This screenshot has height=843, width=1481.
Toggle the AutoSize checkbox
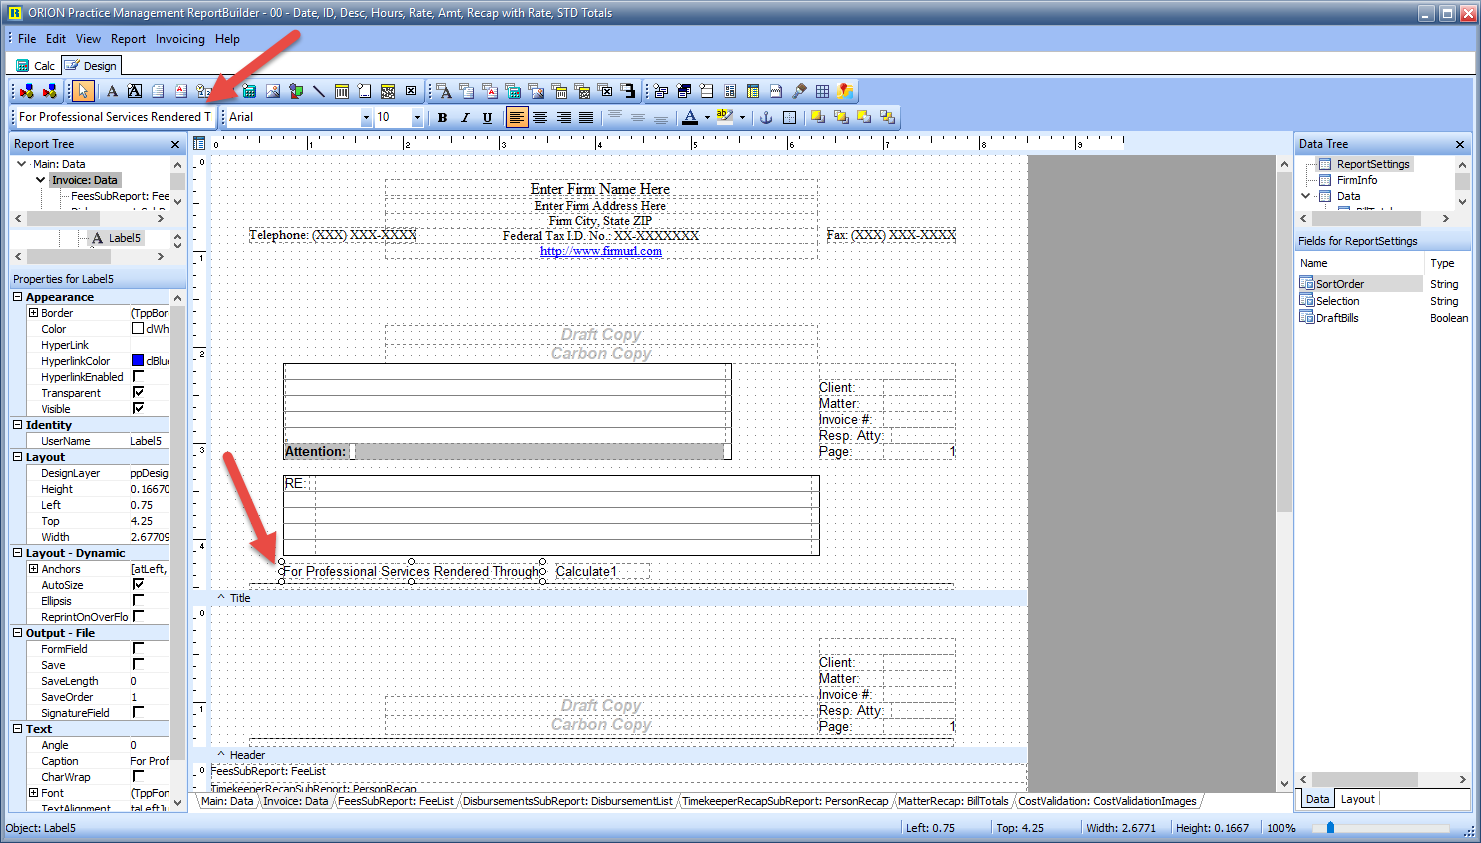point(138,584)
